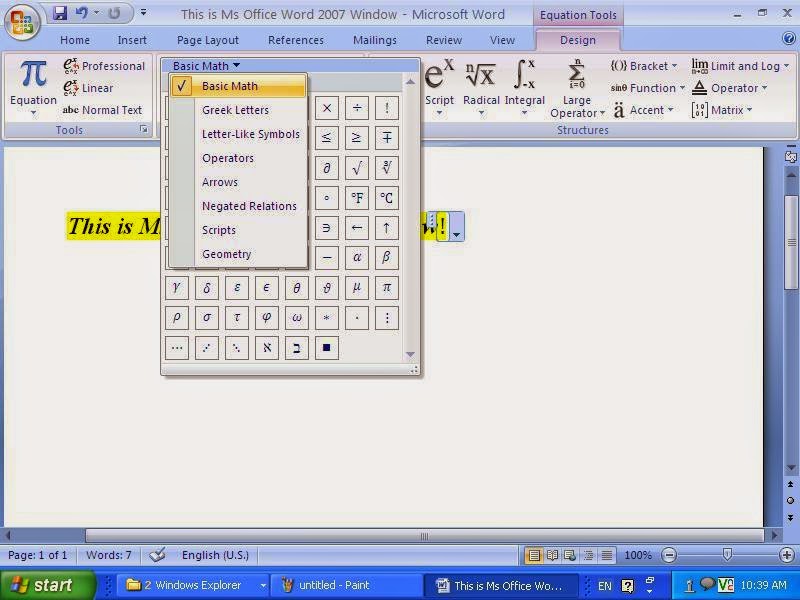
Task: Choose Greek Letters from the menu
Action: pos(235,110)
